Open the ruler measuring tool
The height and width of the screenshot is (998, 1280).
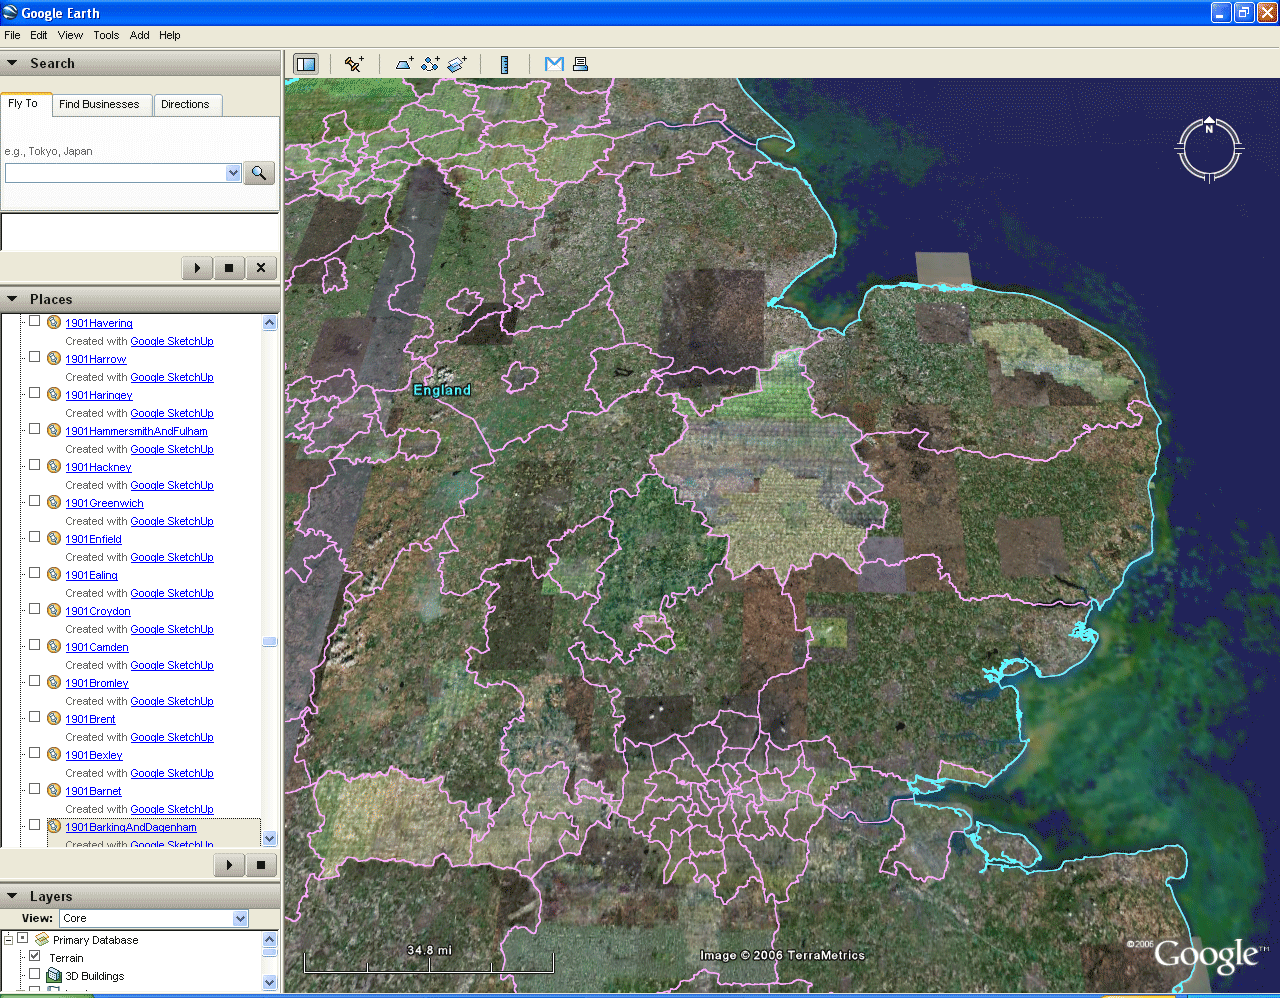point(505,64)
